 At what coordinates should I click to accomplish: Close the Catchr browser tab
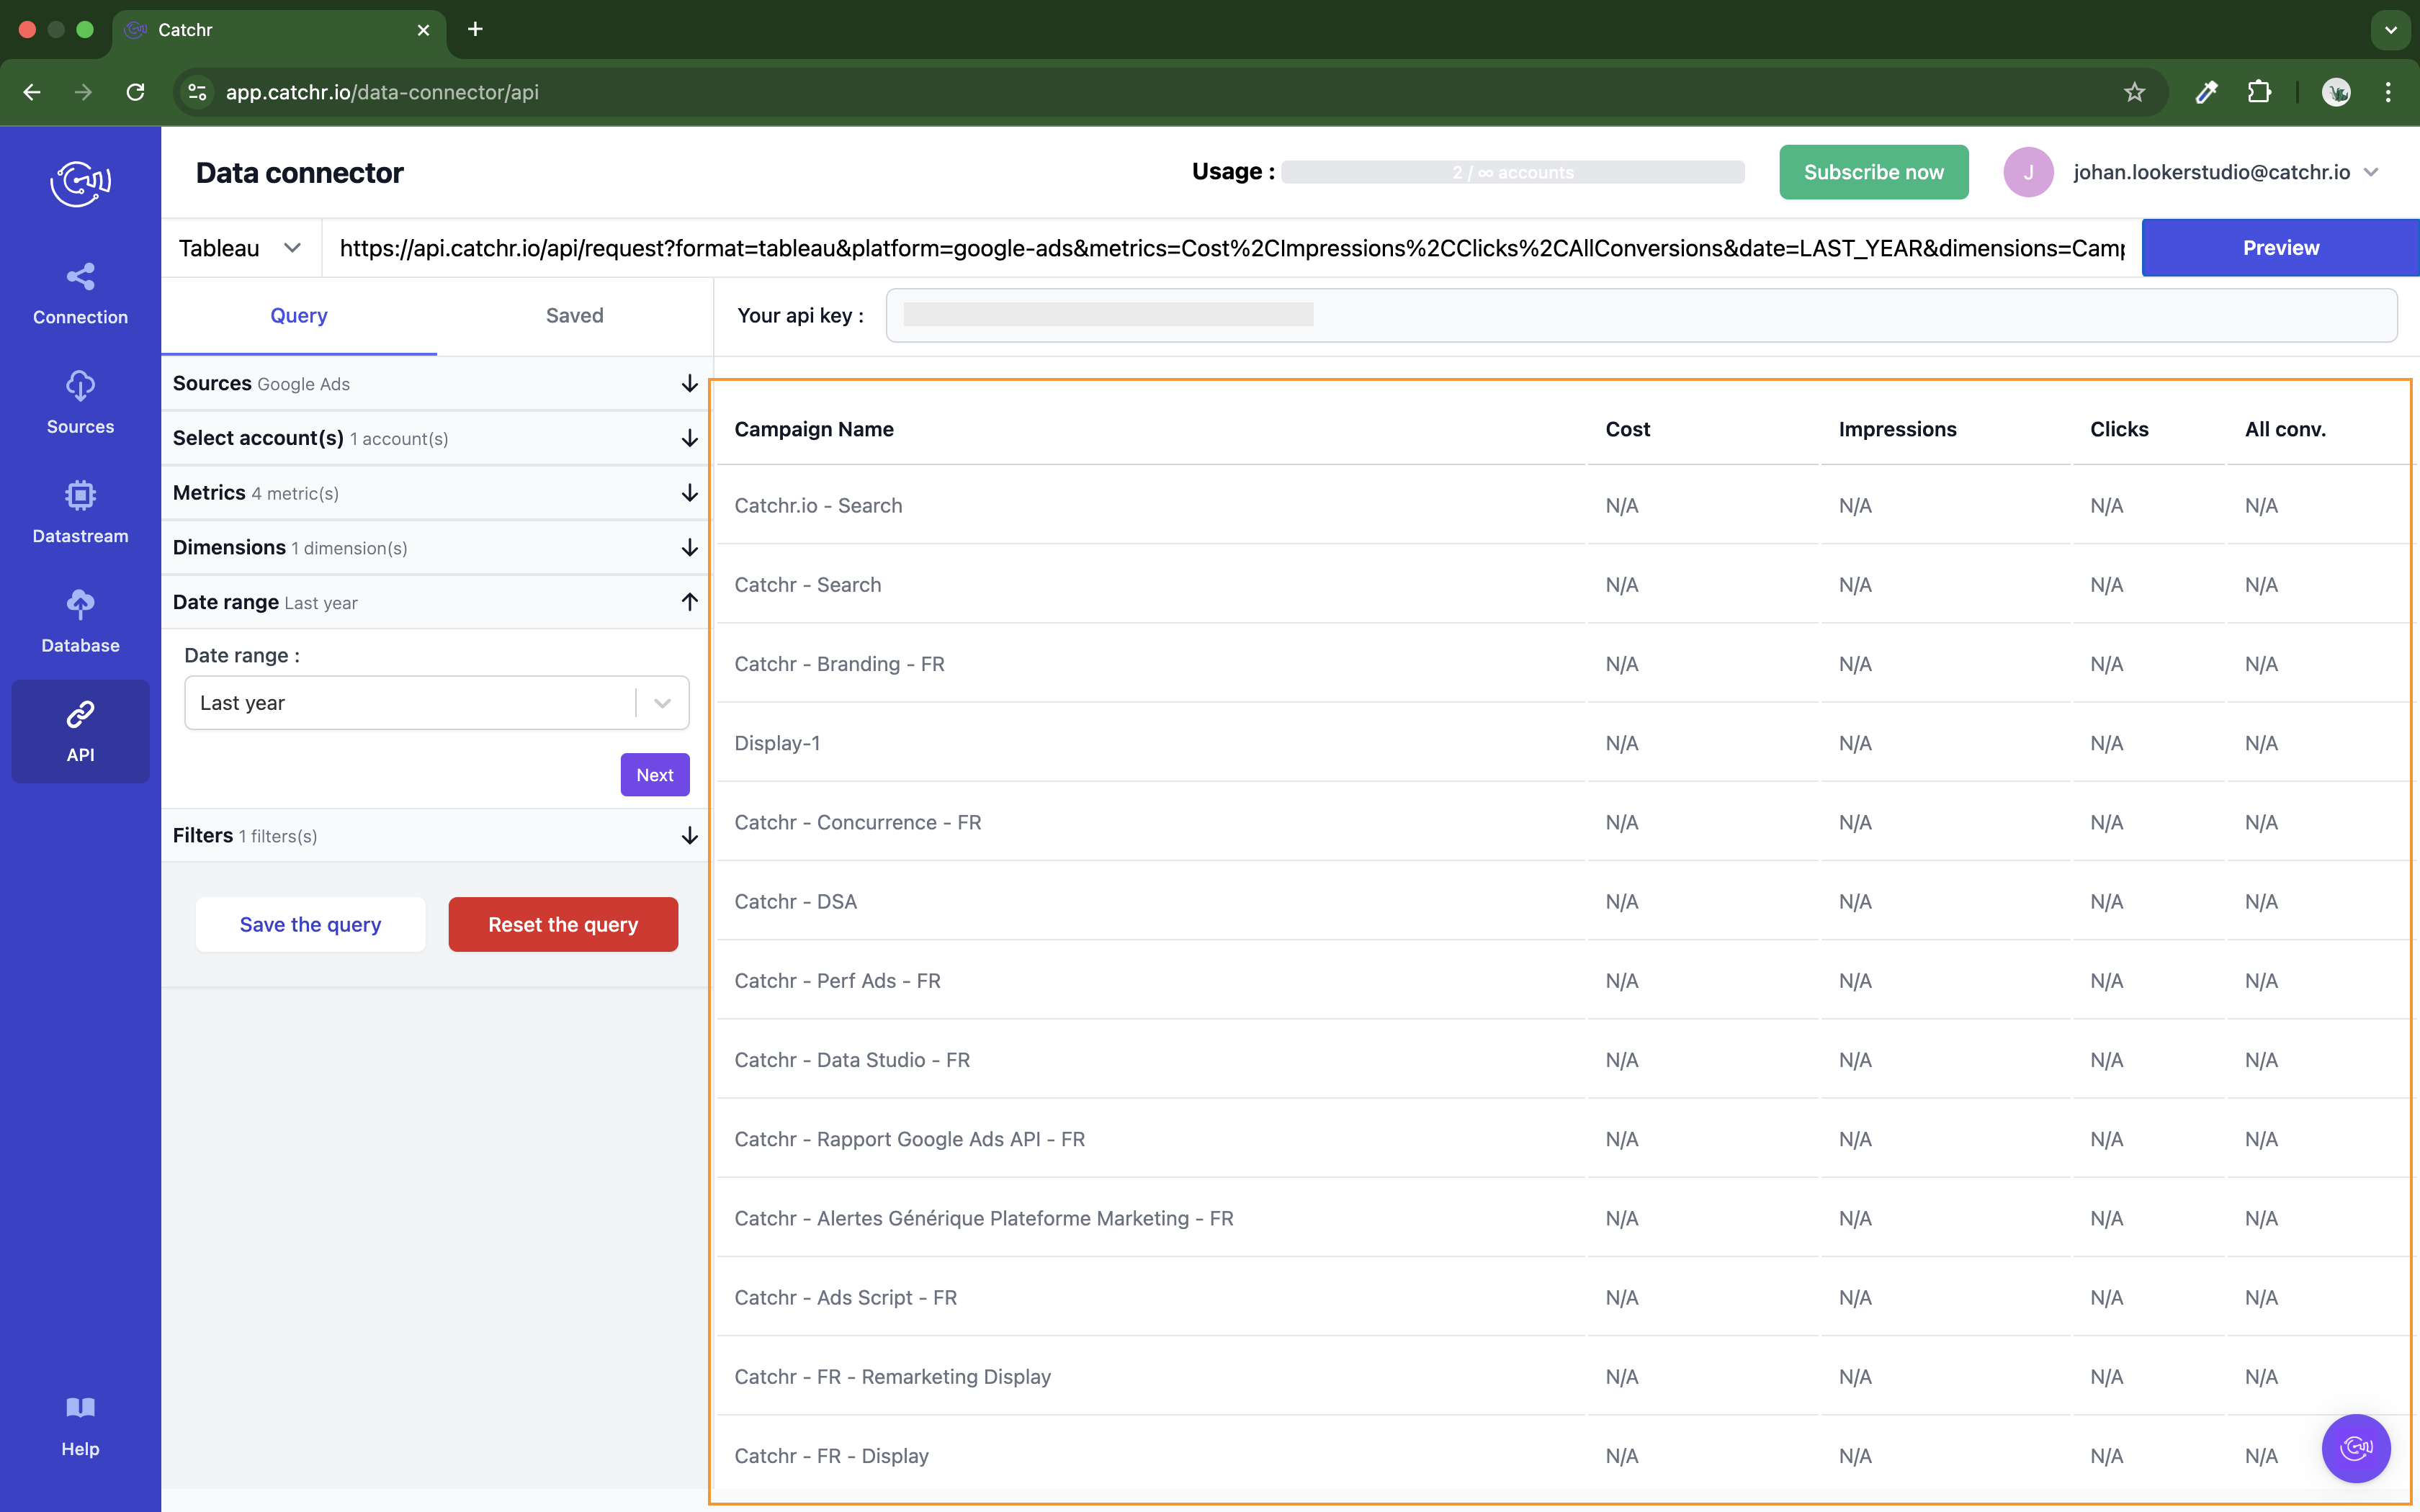click(x=423, y=30)
